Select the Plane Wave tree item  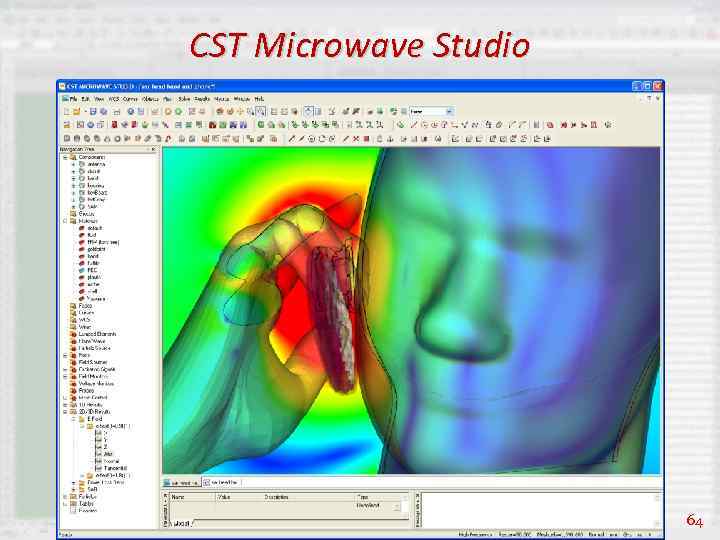[92, 341]
